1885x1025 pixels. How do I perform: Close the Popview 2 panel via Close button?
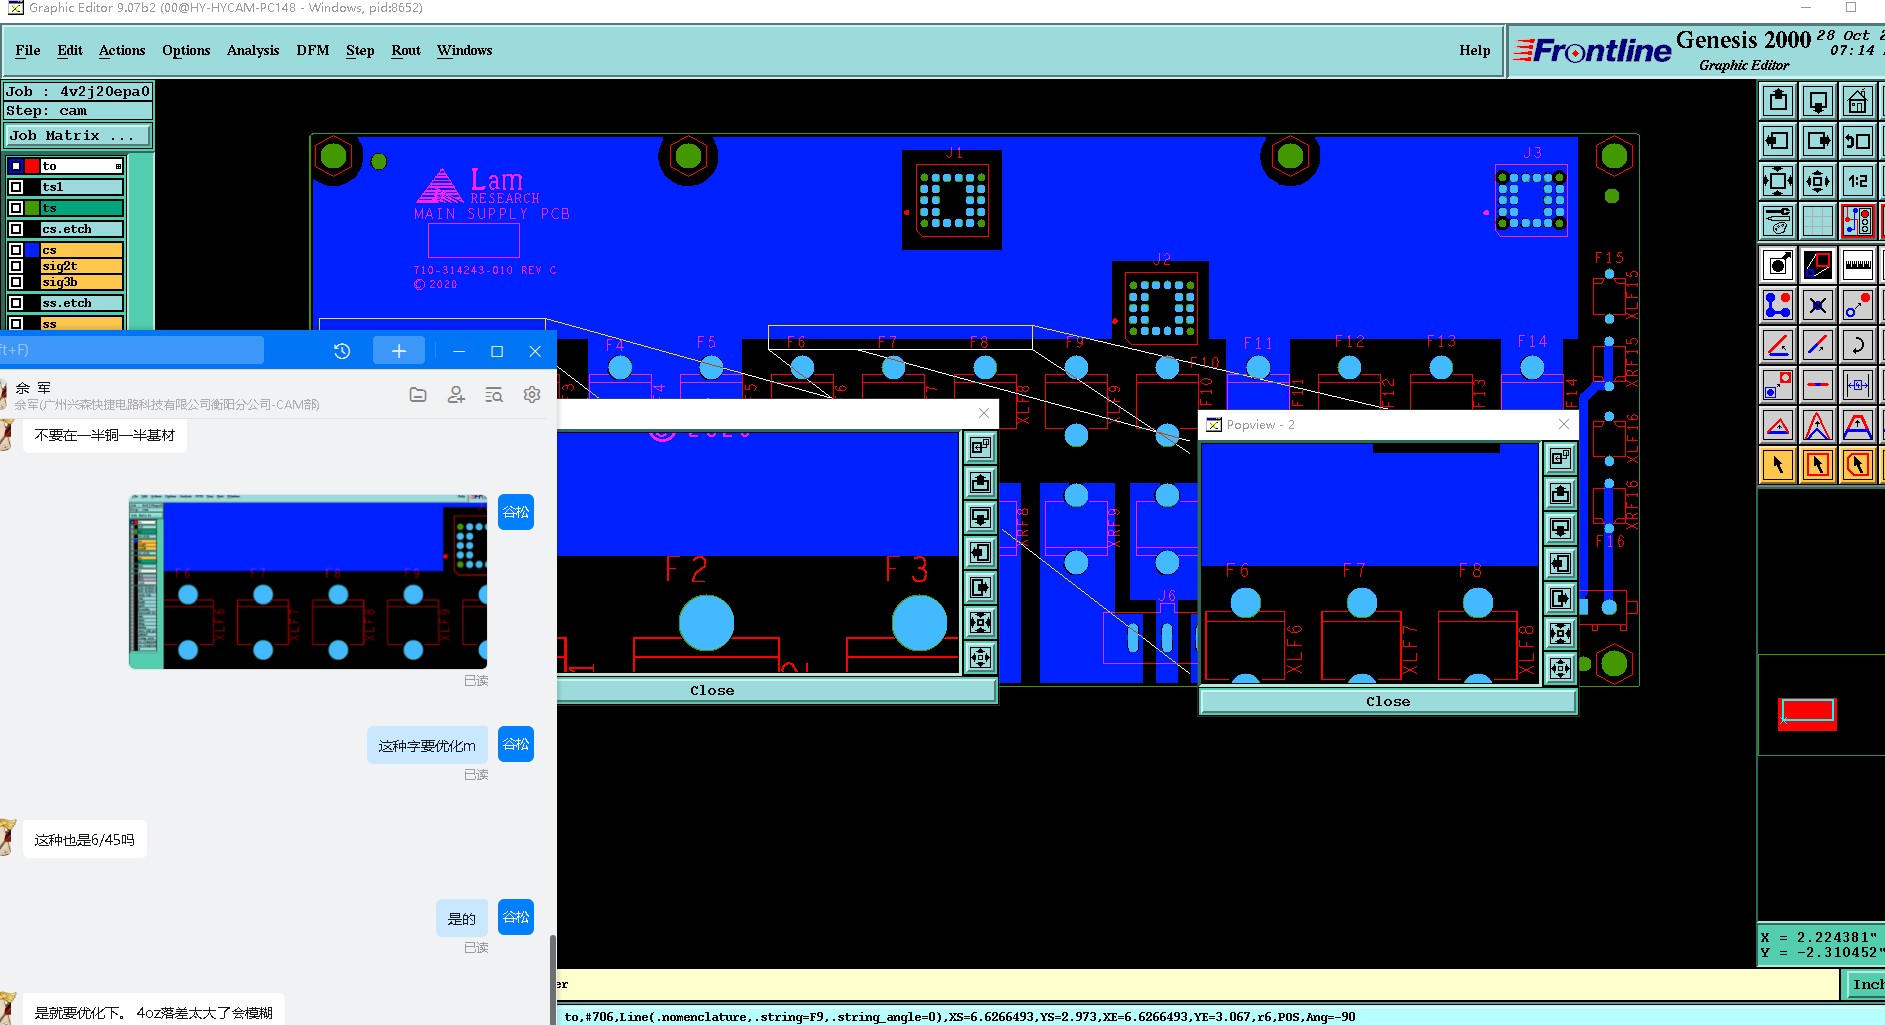coord(1388,702)
